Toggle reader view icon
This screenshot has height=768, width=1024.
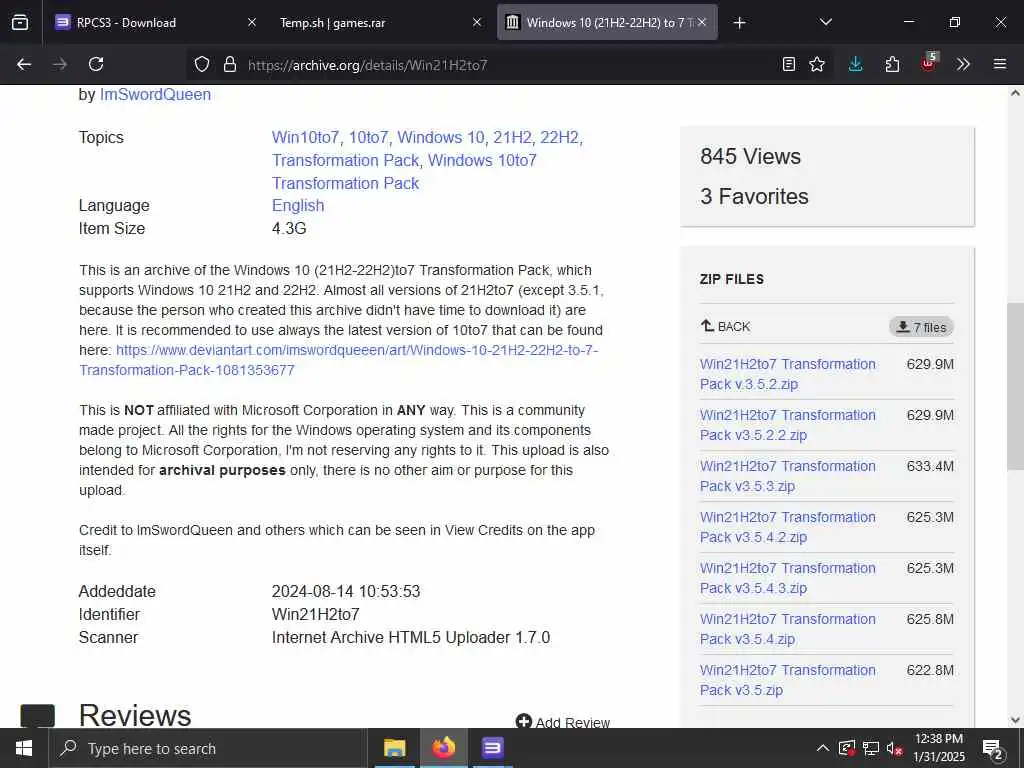pos(789,64)
